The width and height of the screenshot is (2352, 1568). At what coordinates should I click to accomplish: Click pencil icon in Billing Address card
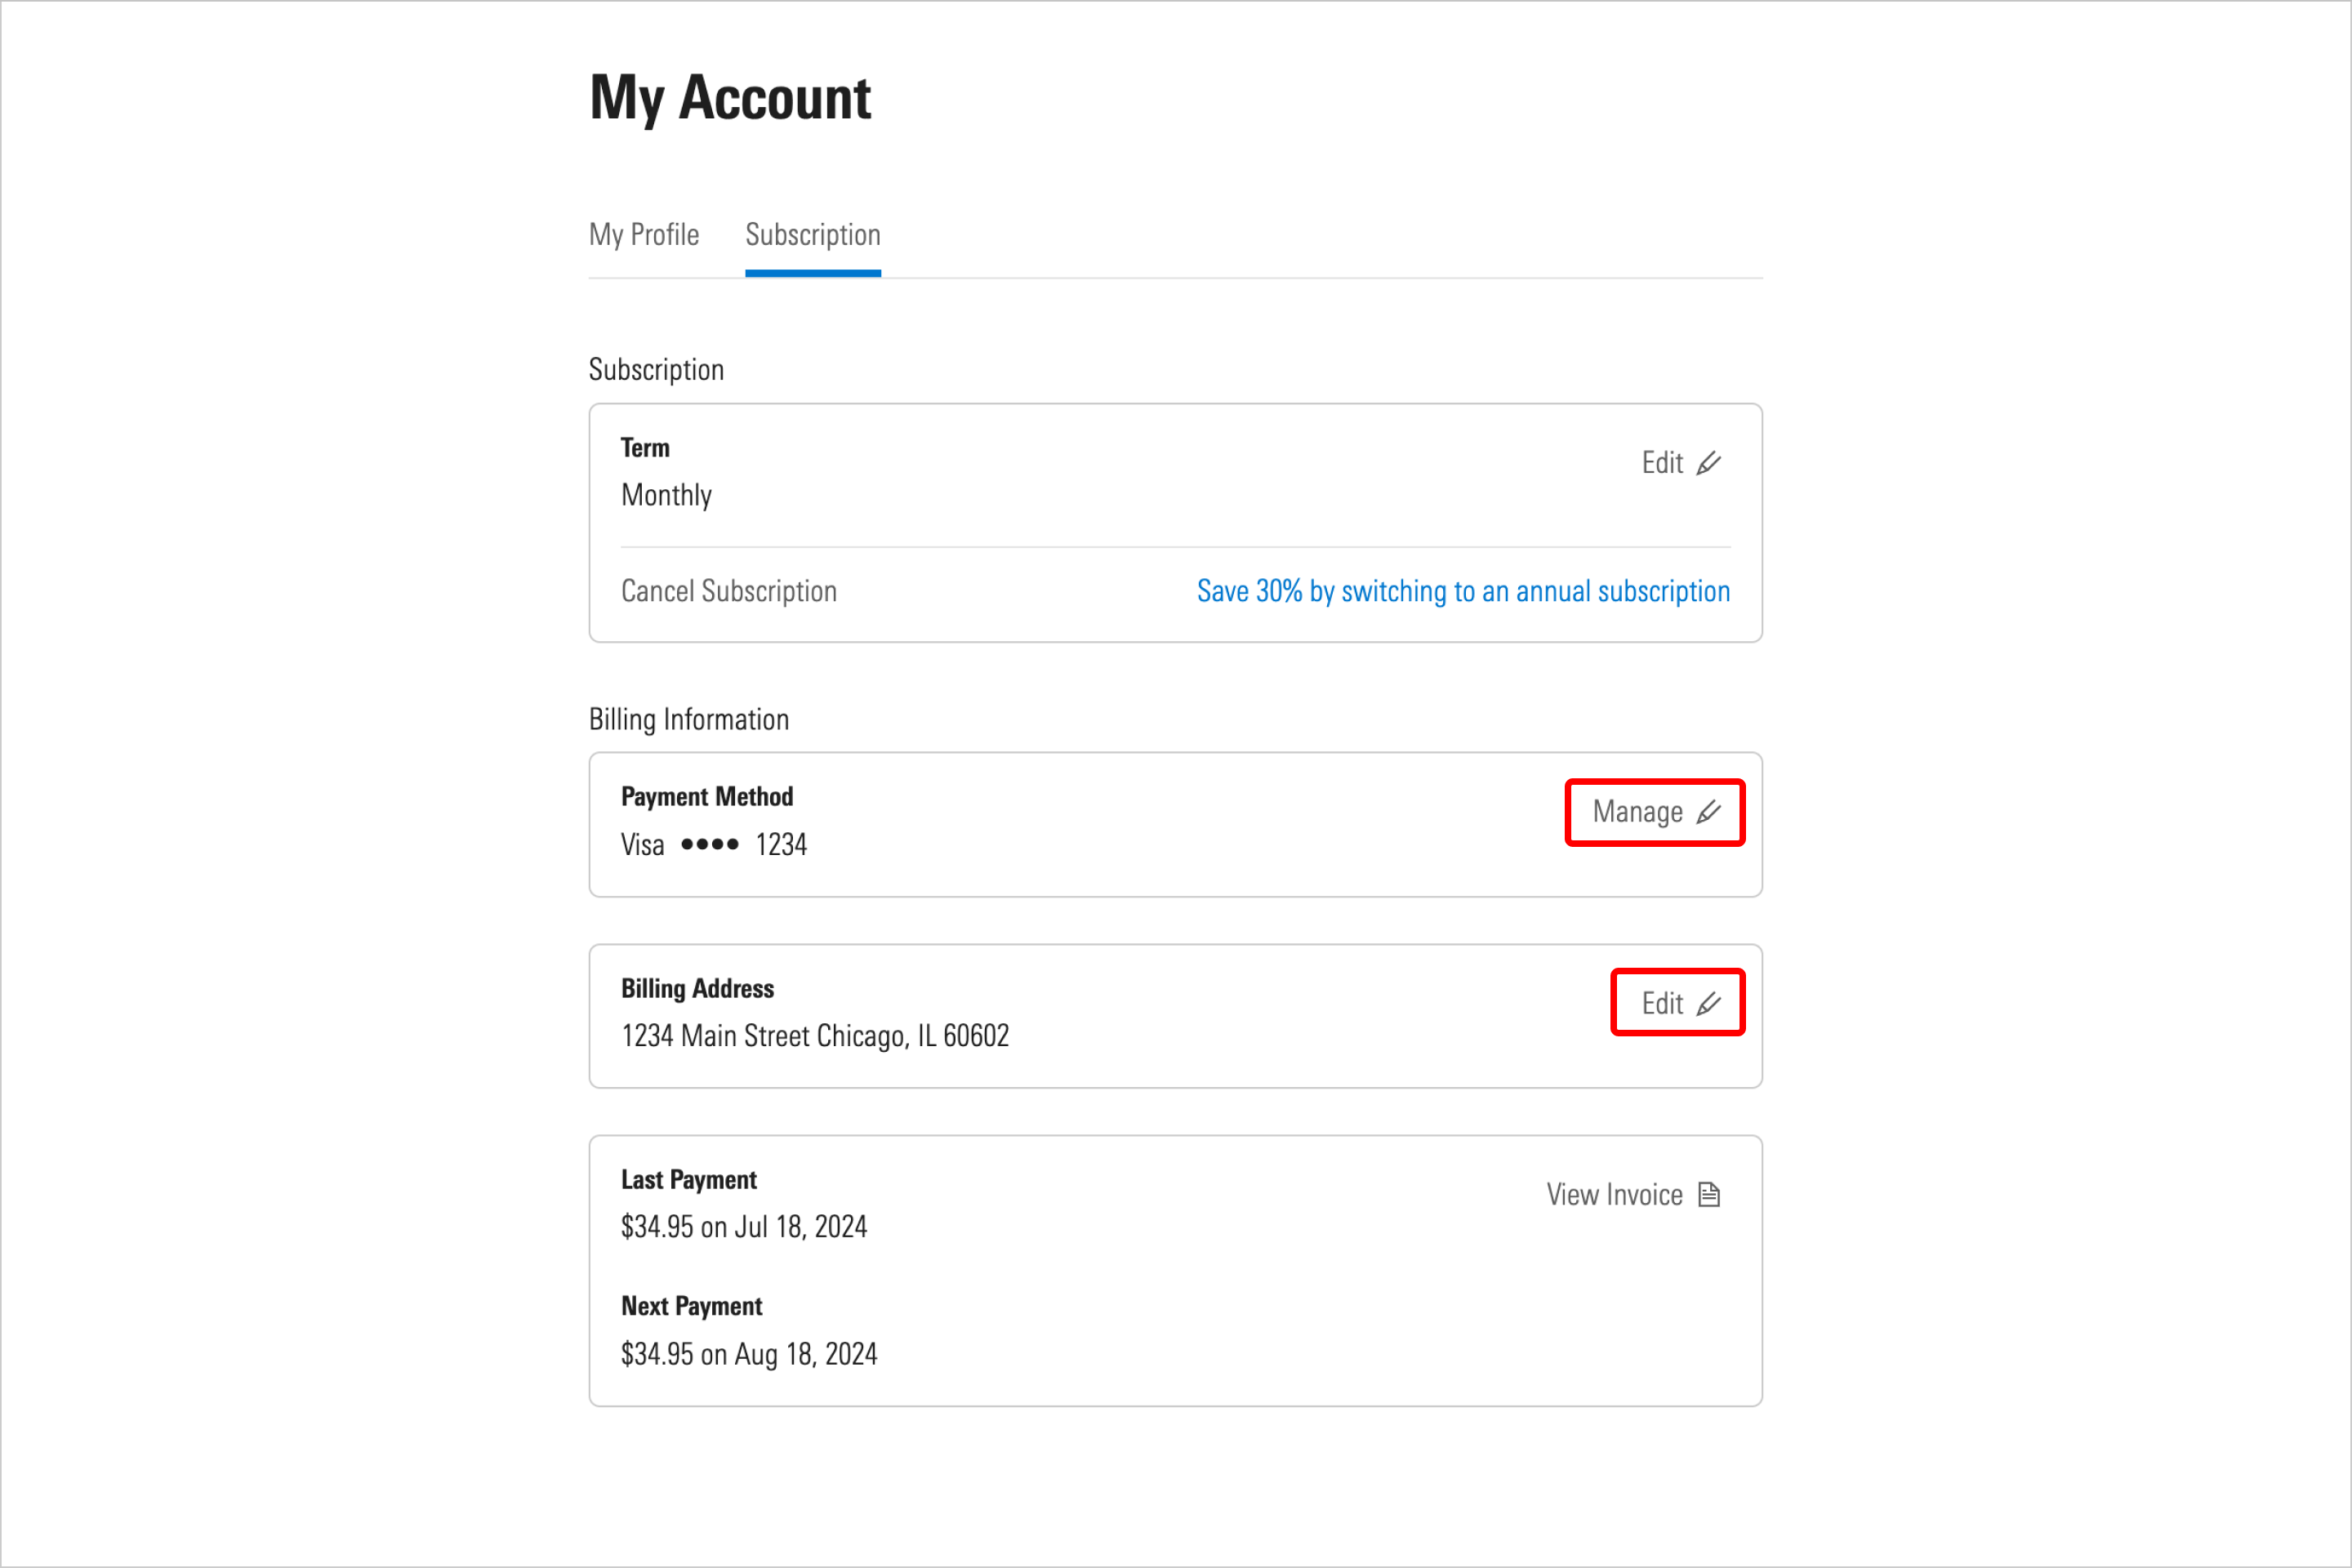1709,1003
